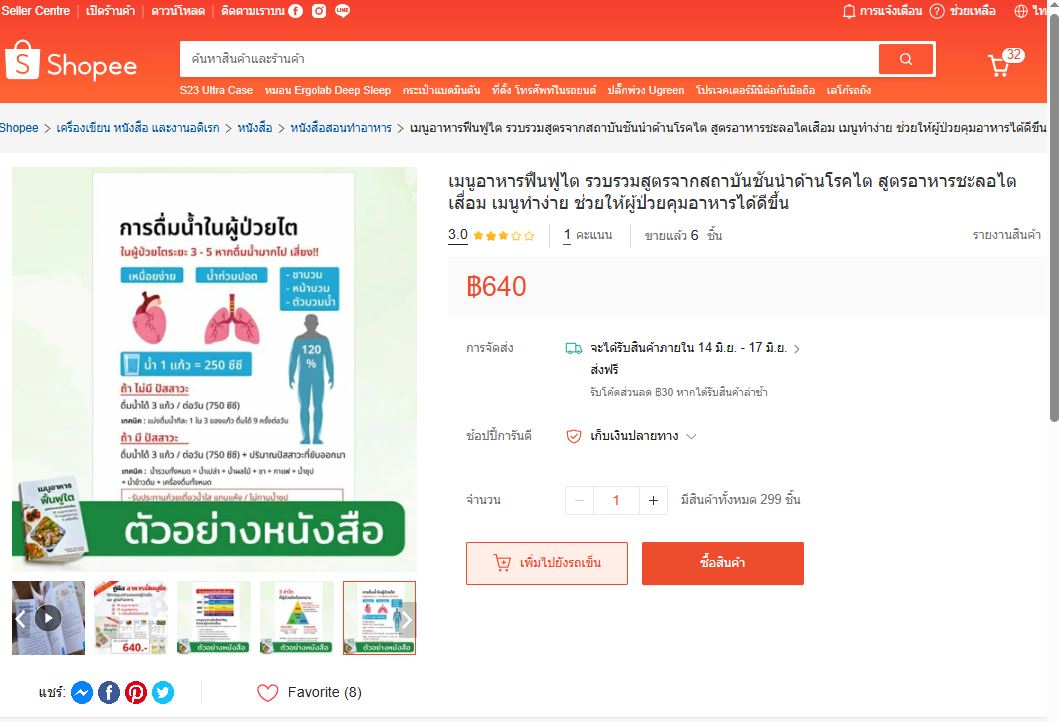Click the ซื้อสินค้า buy now button
The height and width of the screenshot is (722, 1059).
pyautogui.click(x=723, y=563)
